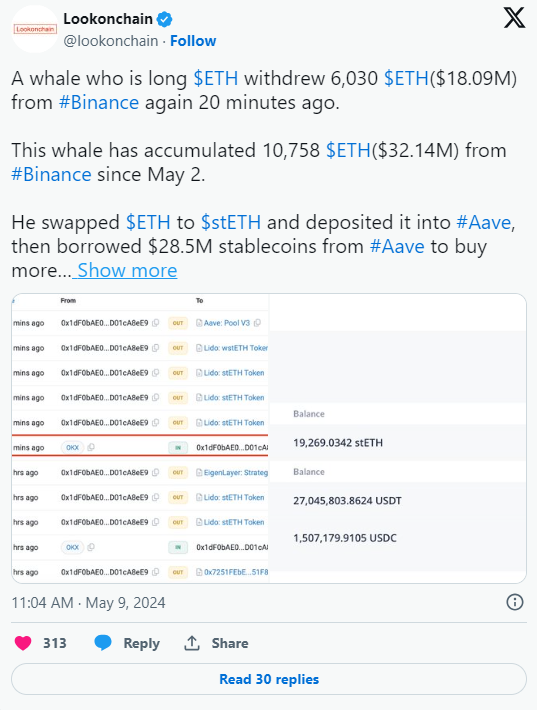This screenshot has height=710, width=537.
Task: Open the first #Binance hashtag
Action: (99, 102)
